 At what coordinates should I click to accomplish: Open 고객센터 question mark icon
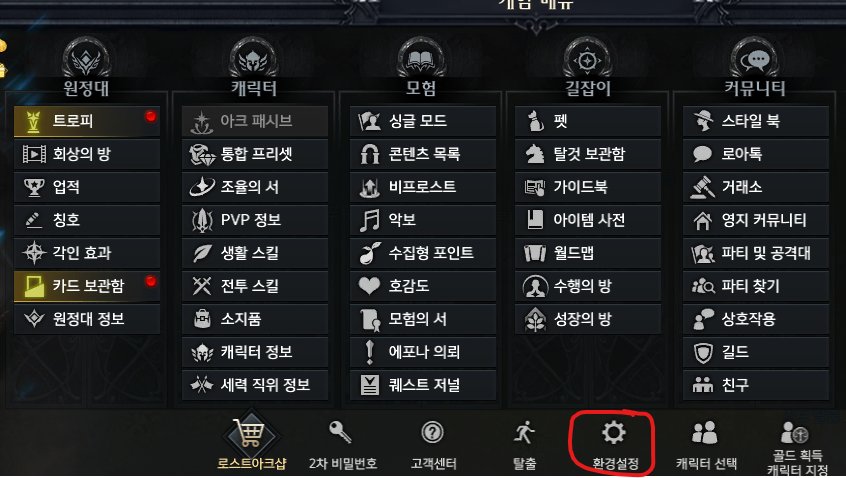433,432
